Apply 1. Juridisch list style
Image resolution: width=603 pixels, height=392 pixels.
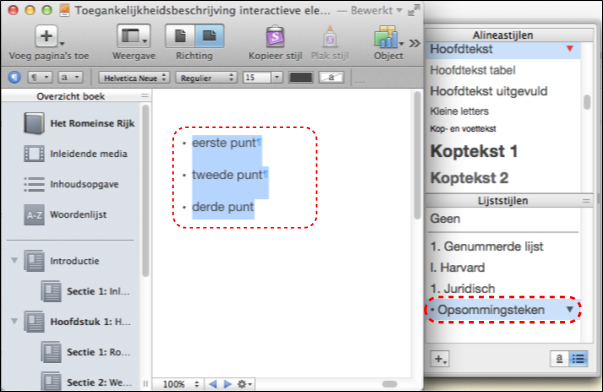[463, 289]
